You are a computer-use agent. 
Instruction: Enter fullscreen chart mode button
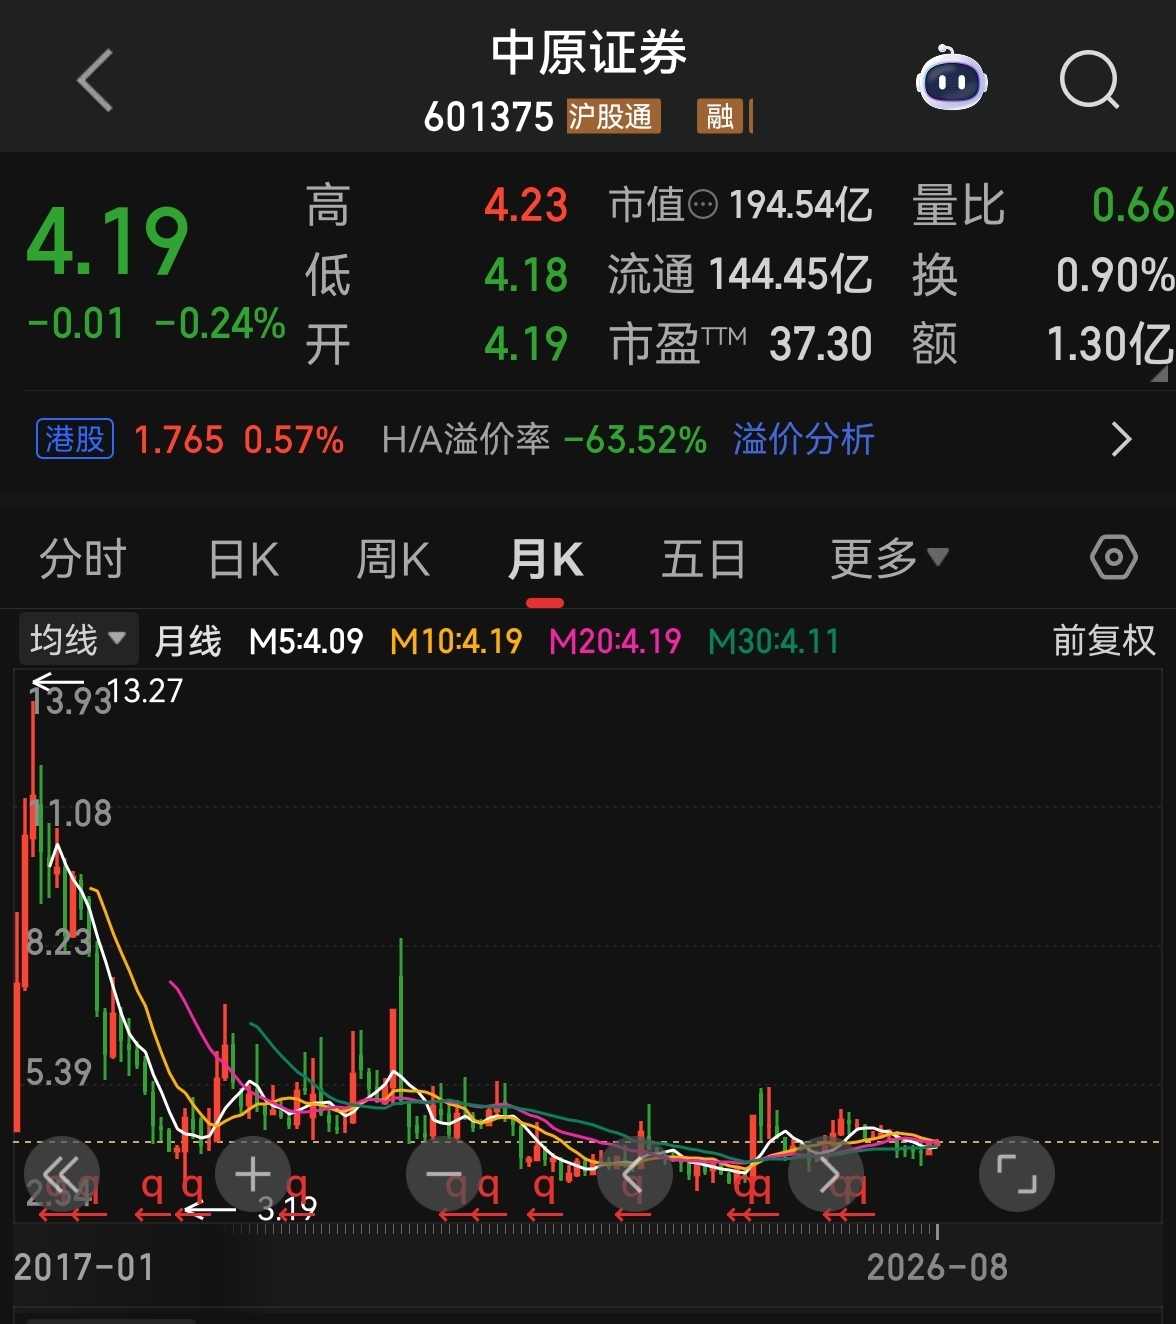coord(1017,1174)
